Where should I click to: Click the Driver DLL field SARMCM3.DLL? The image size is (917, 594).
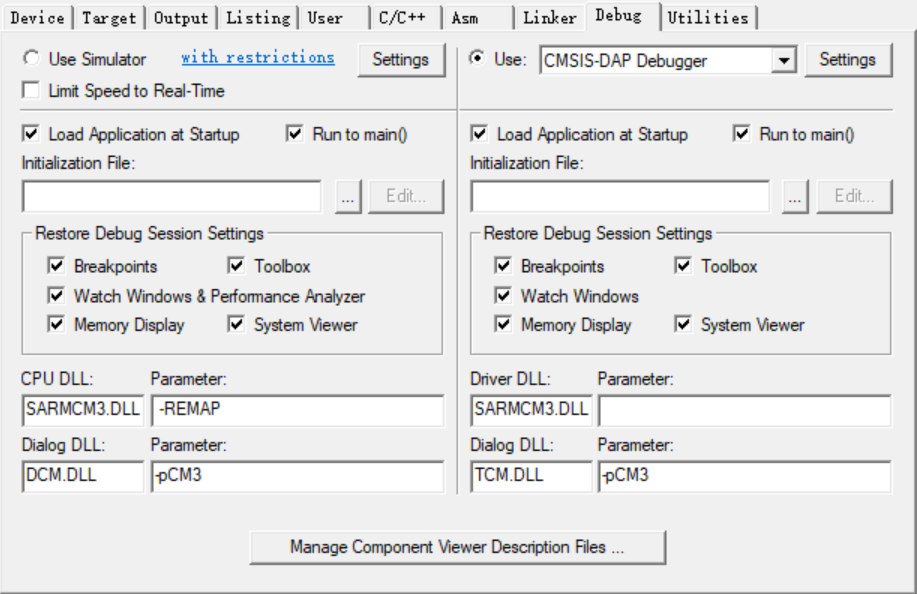(x=531, y=410)
